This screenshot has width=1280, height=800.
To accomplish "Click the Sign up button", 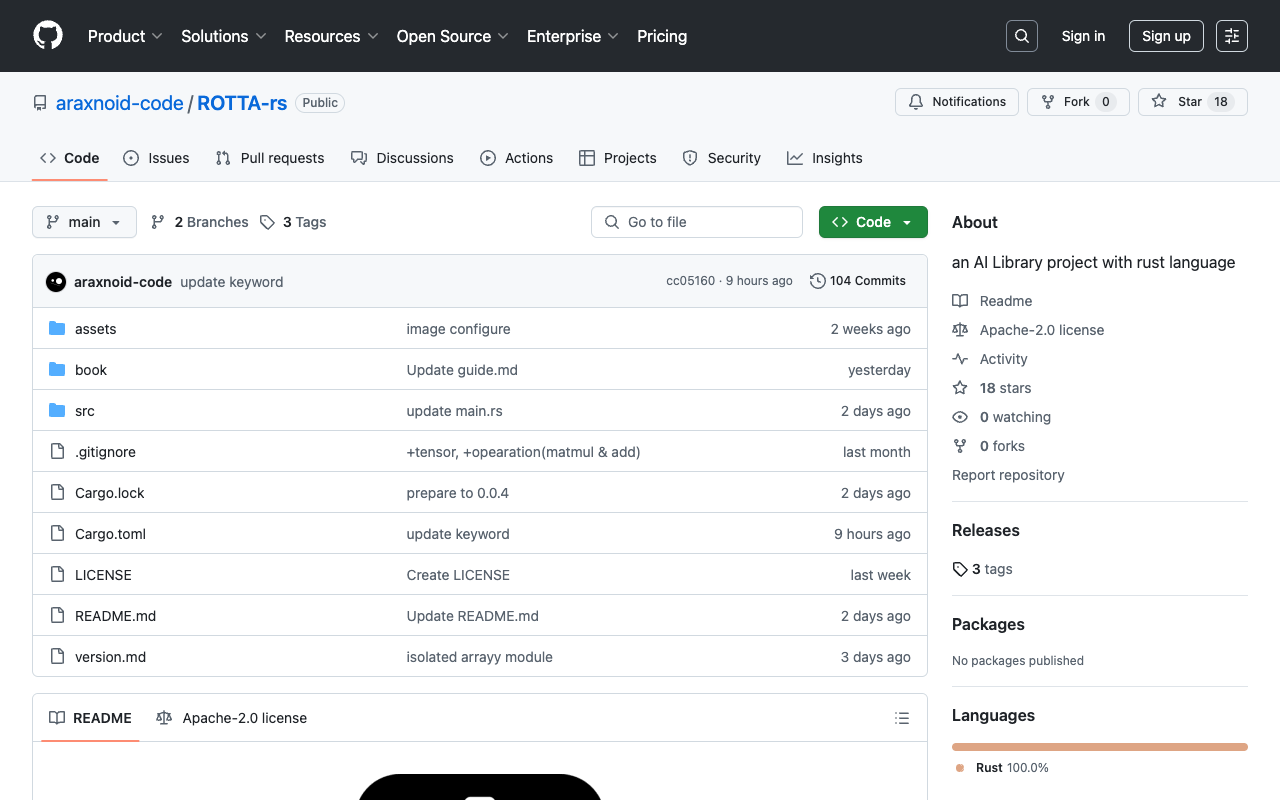I will point(1166,35).
